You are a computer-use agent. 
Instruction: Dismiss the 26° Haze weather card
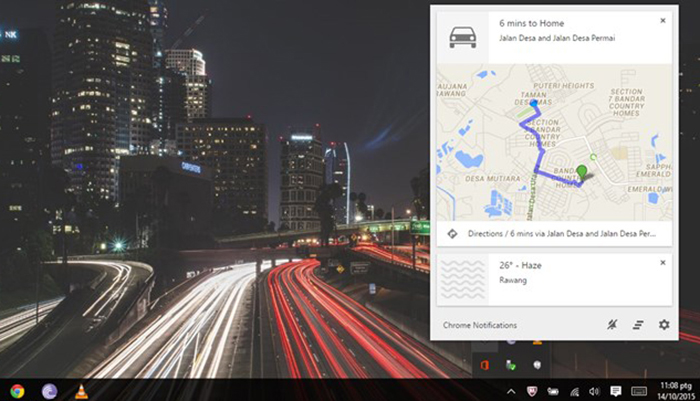(x=662, y=263)
